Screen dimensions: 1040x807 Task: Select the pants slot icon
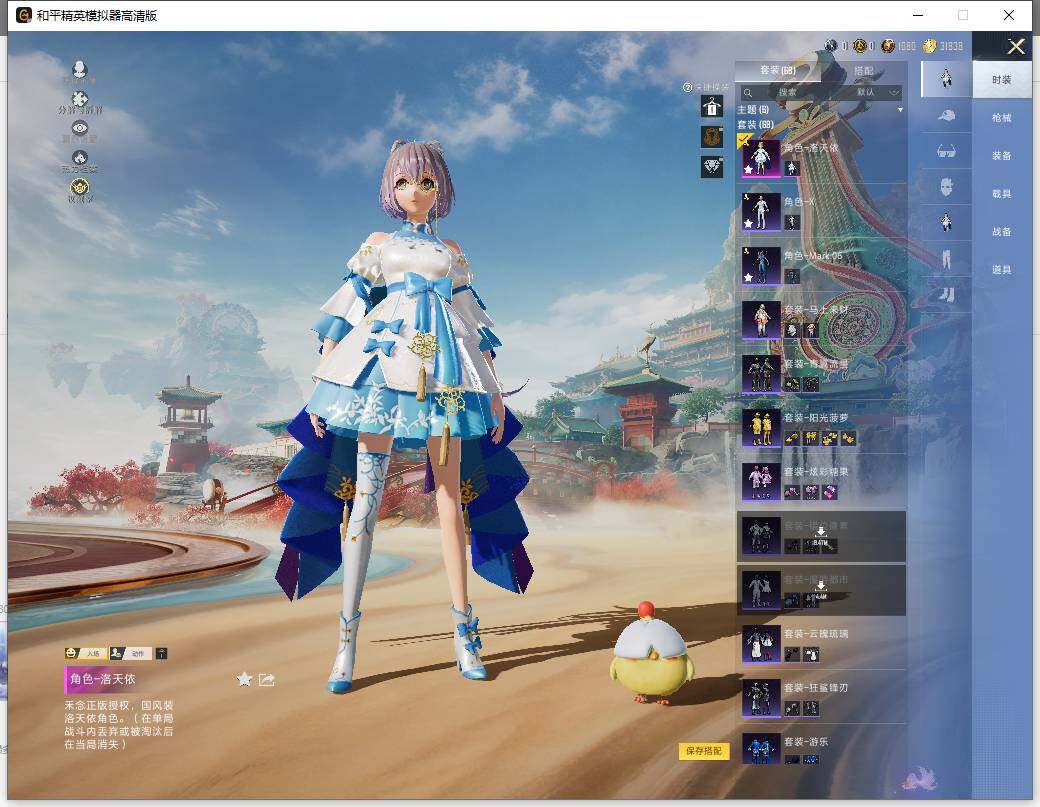[946, 259]
